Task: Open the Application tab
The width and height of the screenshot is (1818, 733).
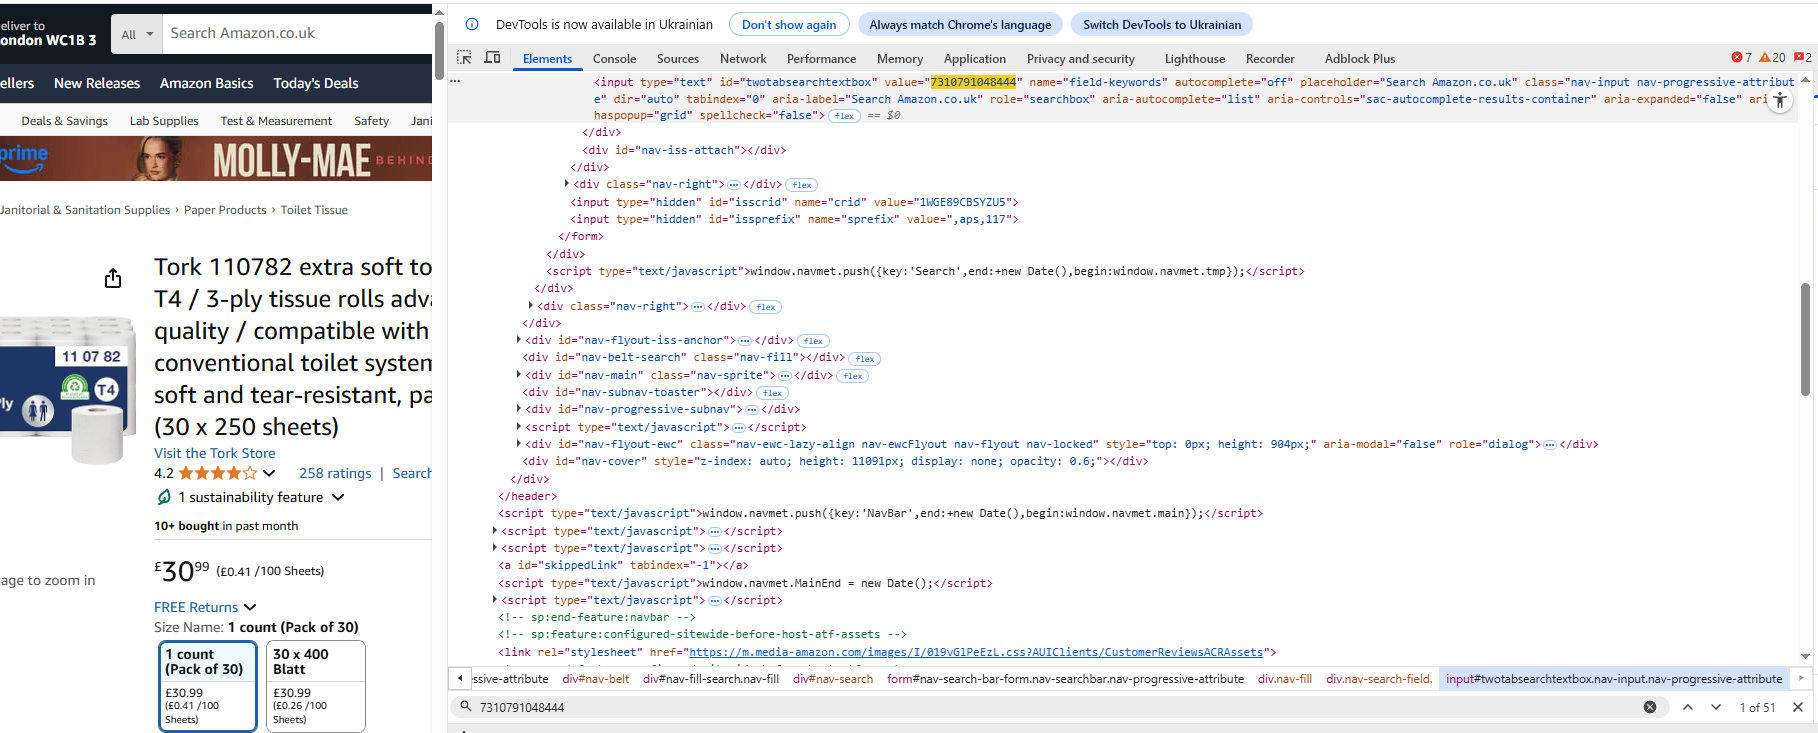Action: [x=975, y=59]
